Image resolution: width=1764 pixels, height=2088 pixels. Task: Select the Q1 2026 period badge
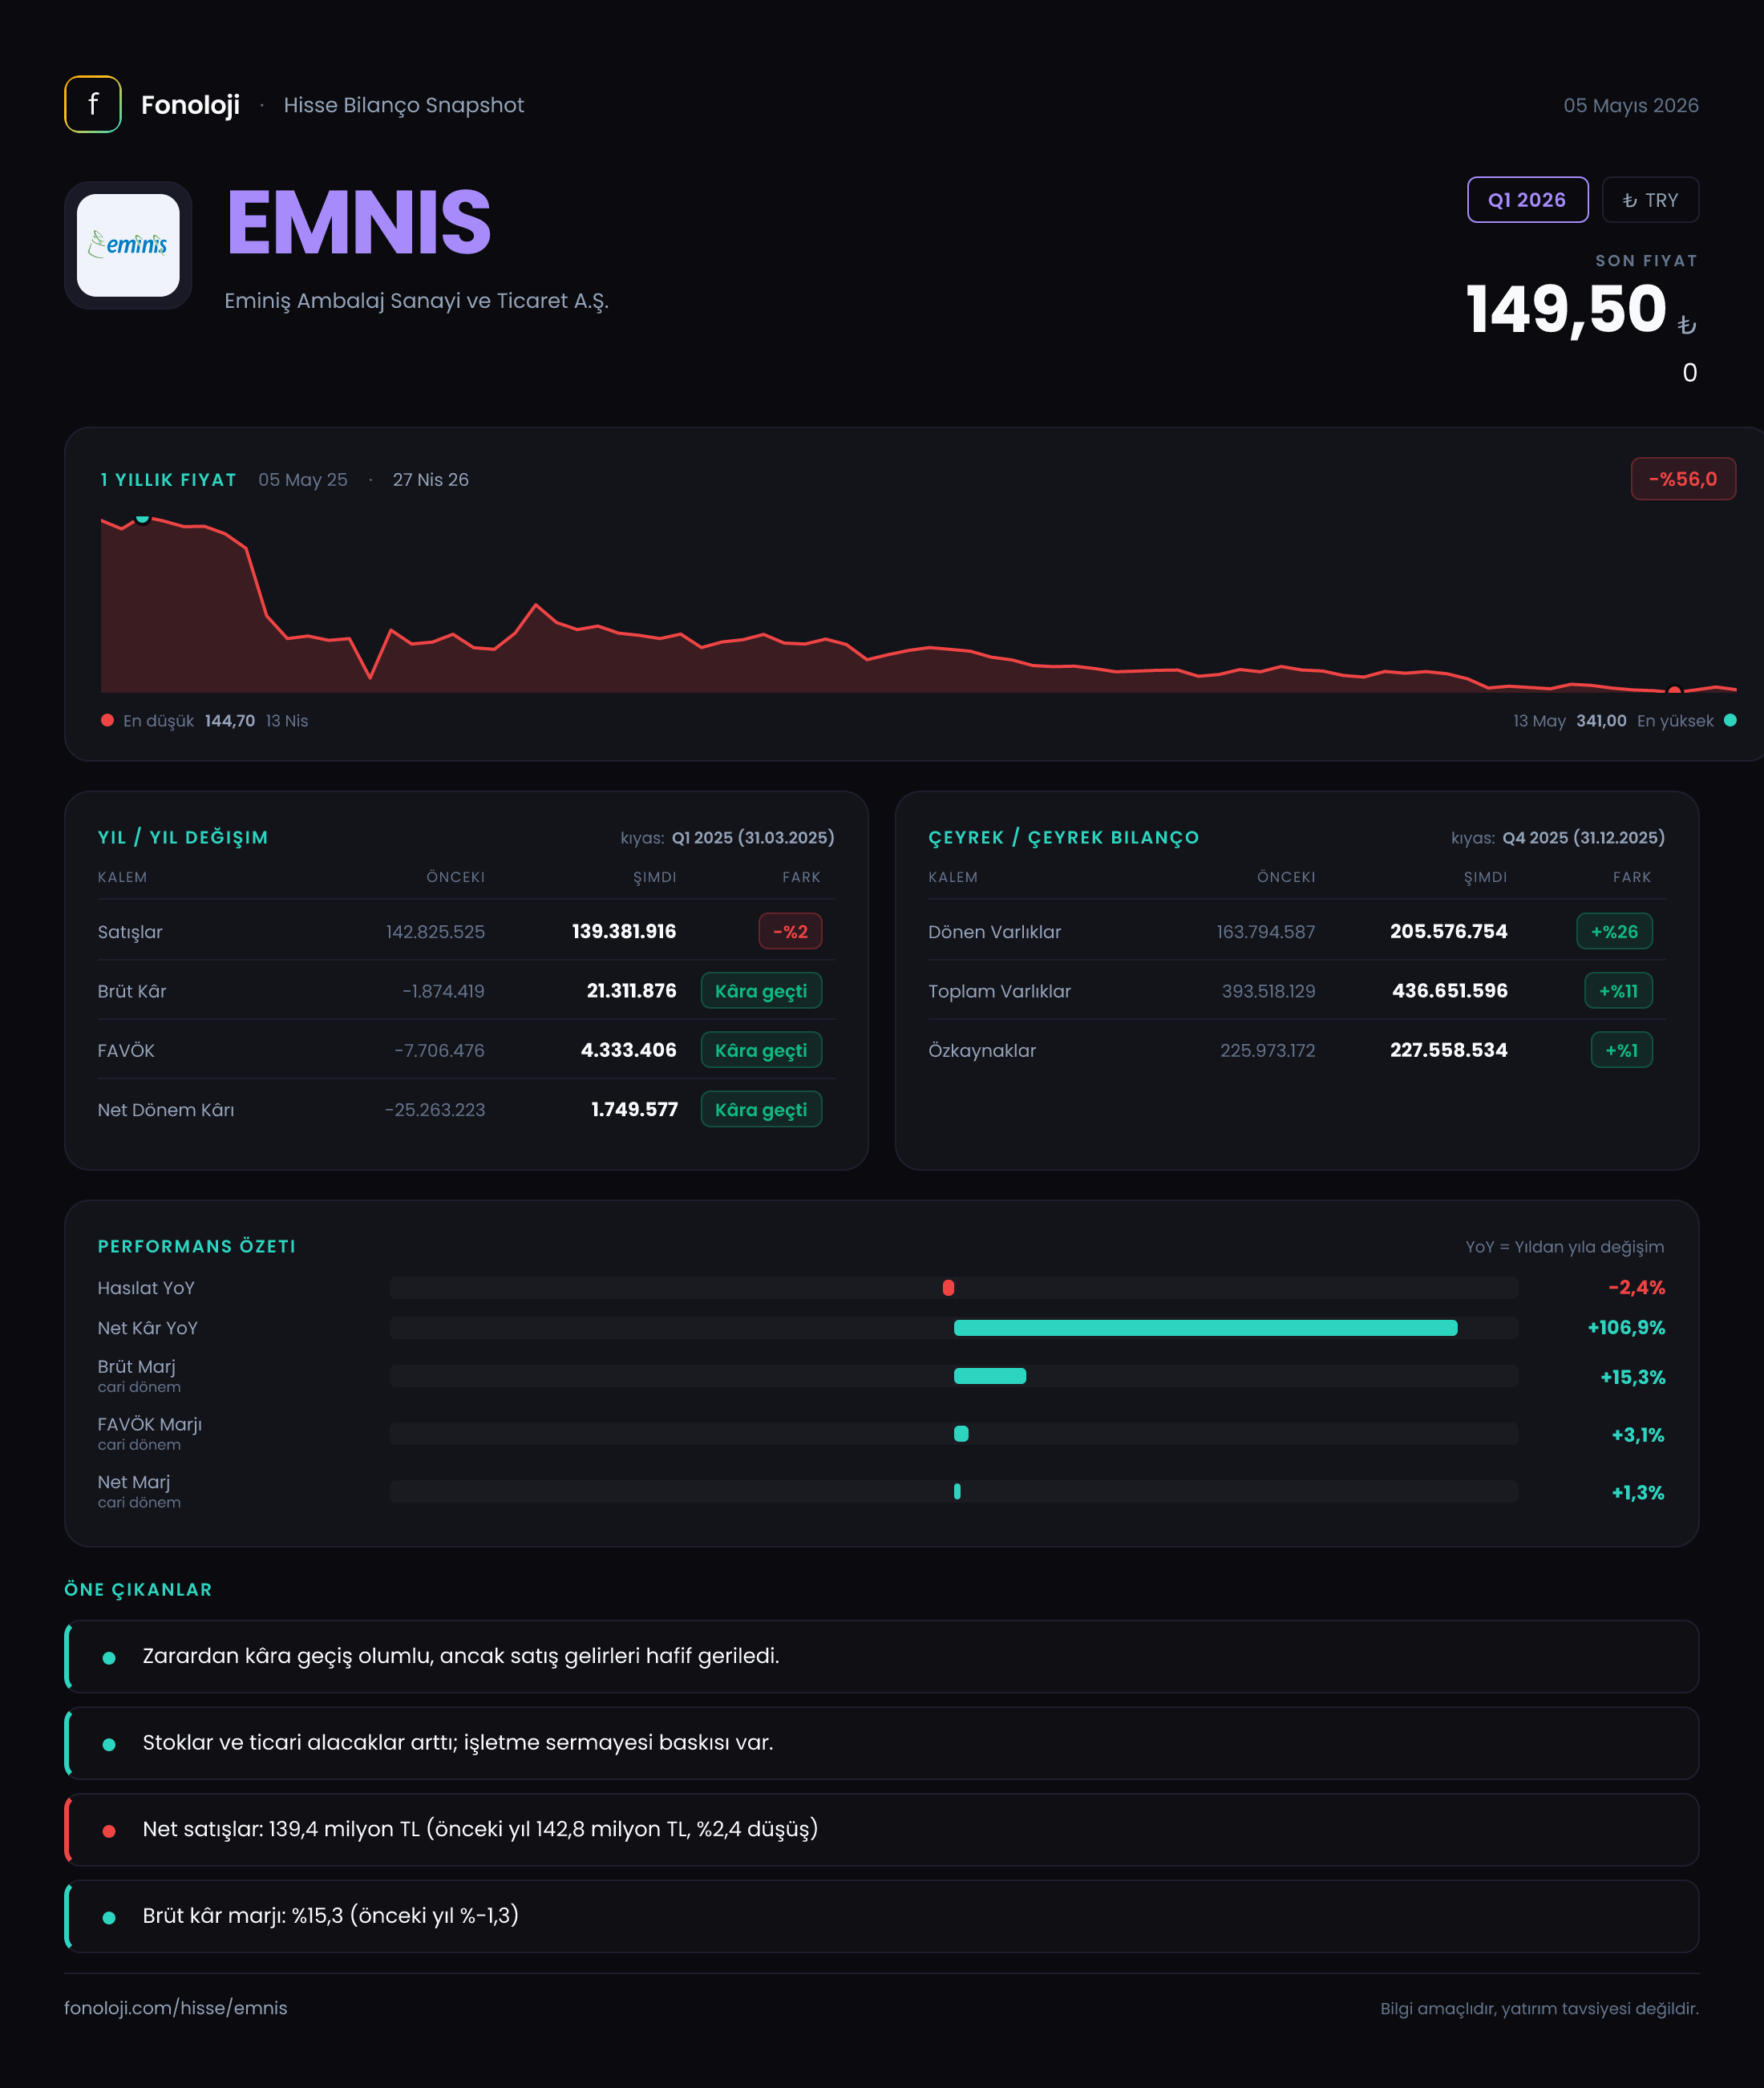[x=1527, y=200]
